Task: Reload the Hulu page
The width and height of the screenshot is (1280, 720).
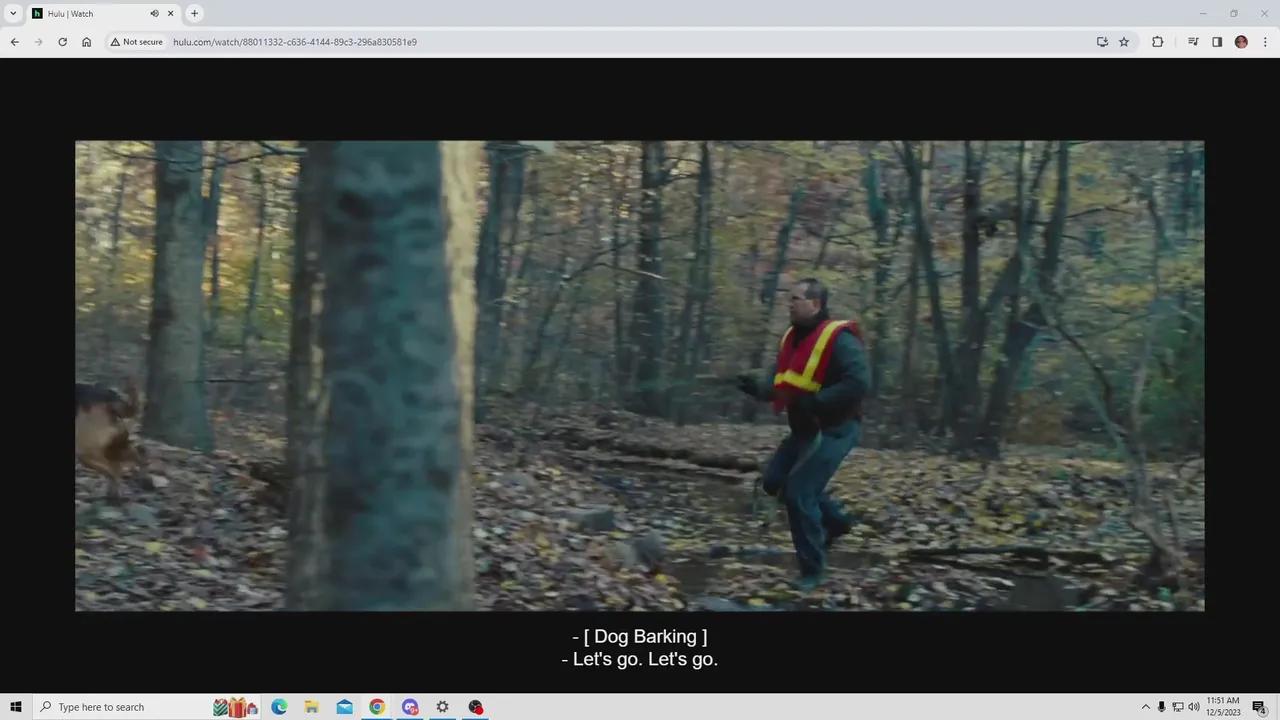Action: click(x=62, y=42)
